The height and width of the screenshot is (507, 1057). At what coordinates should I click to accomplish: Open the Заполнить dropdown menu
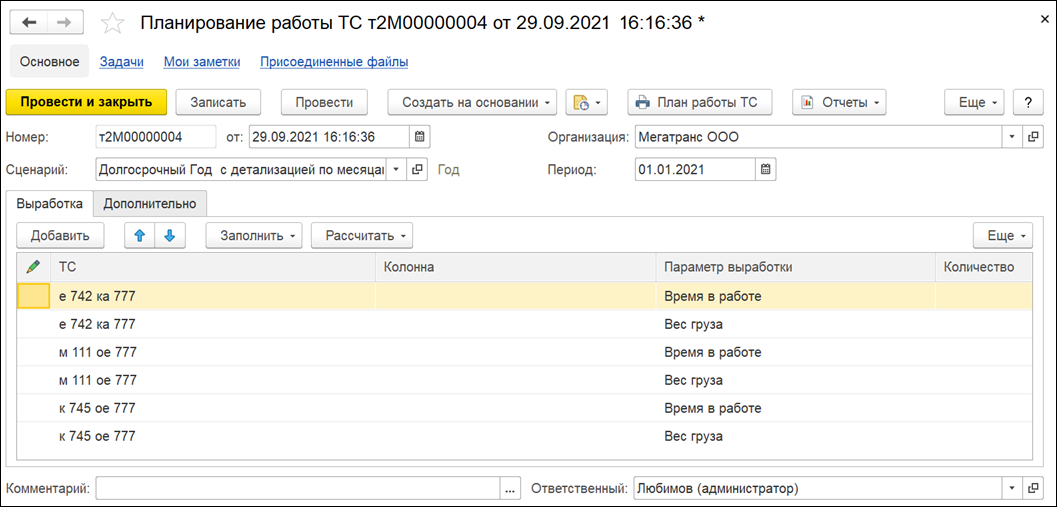[254, 236]
